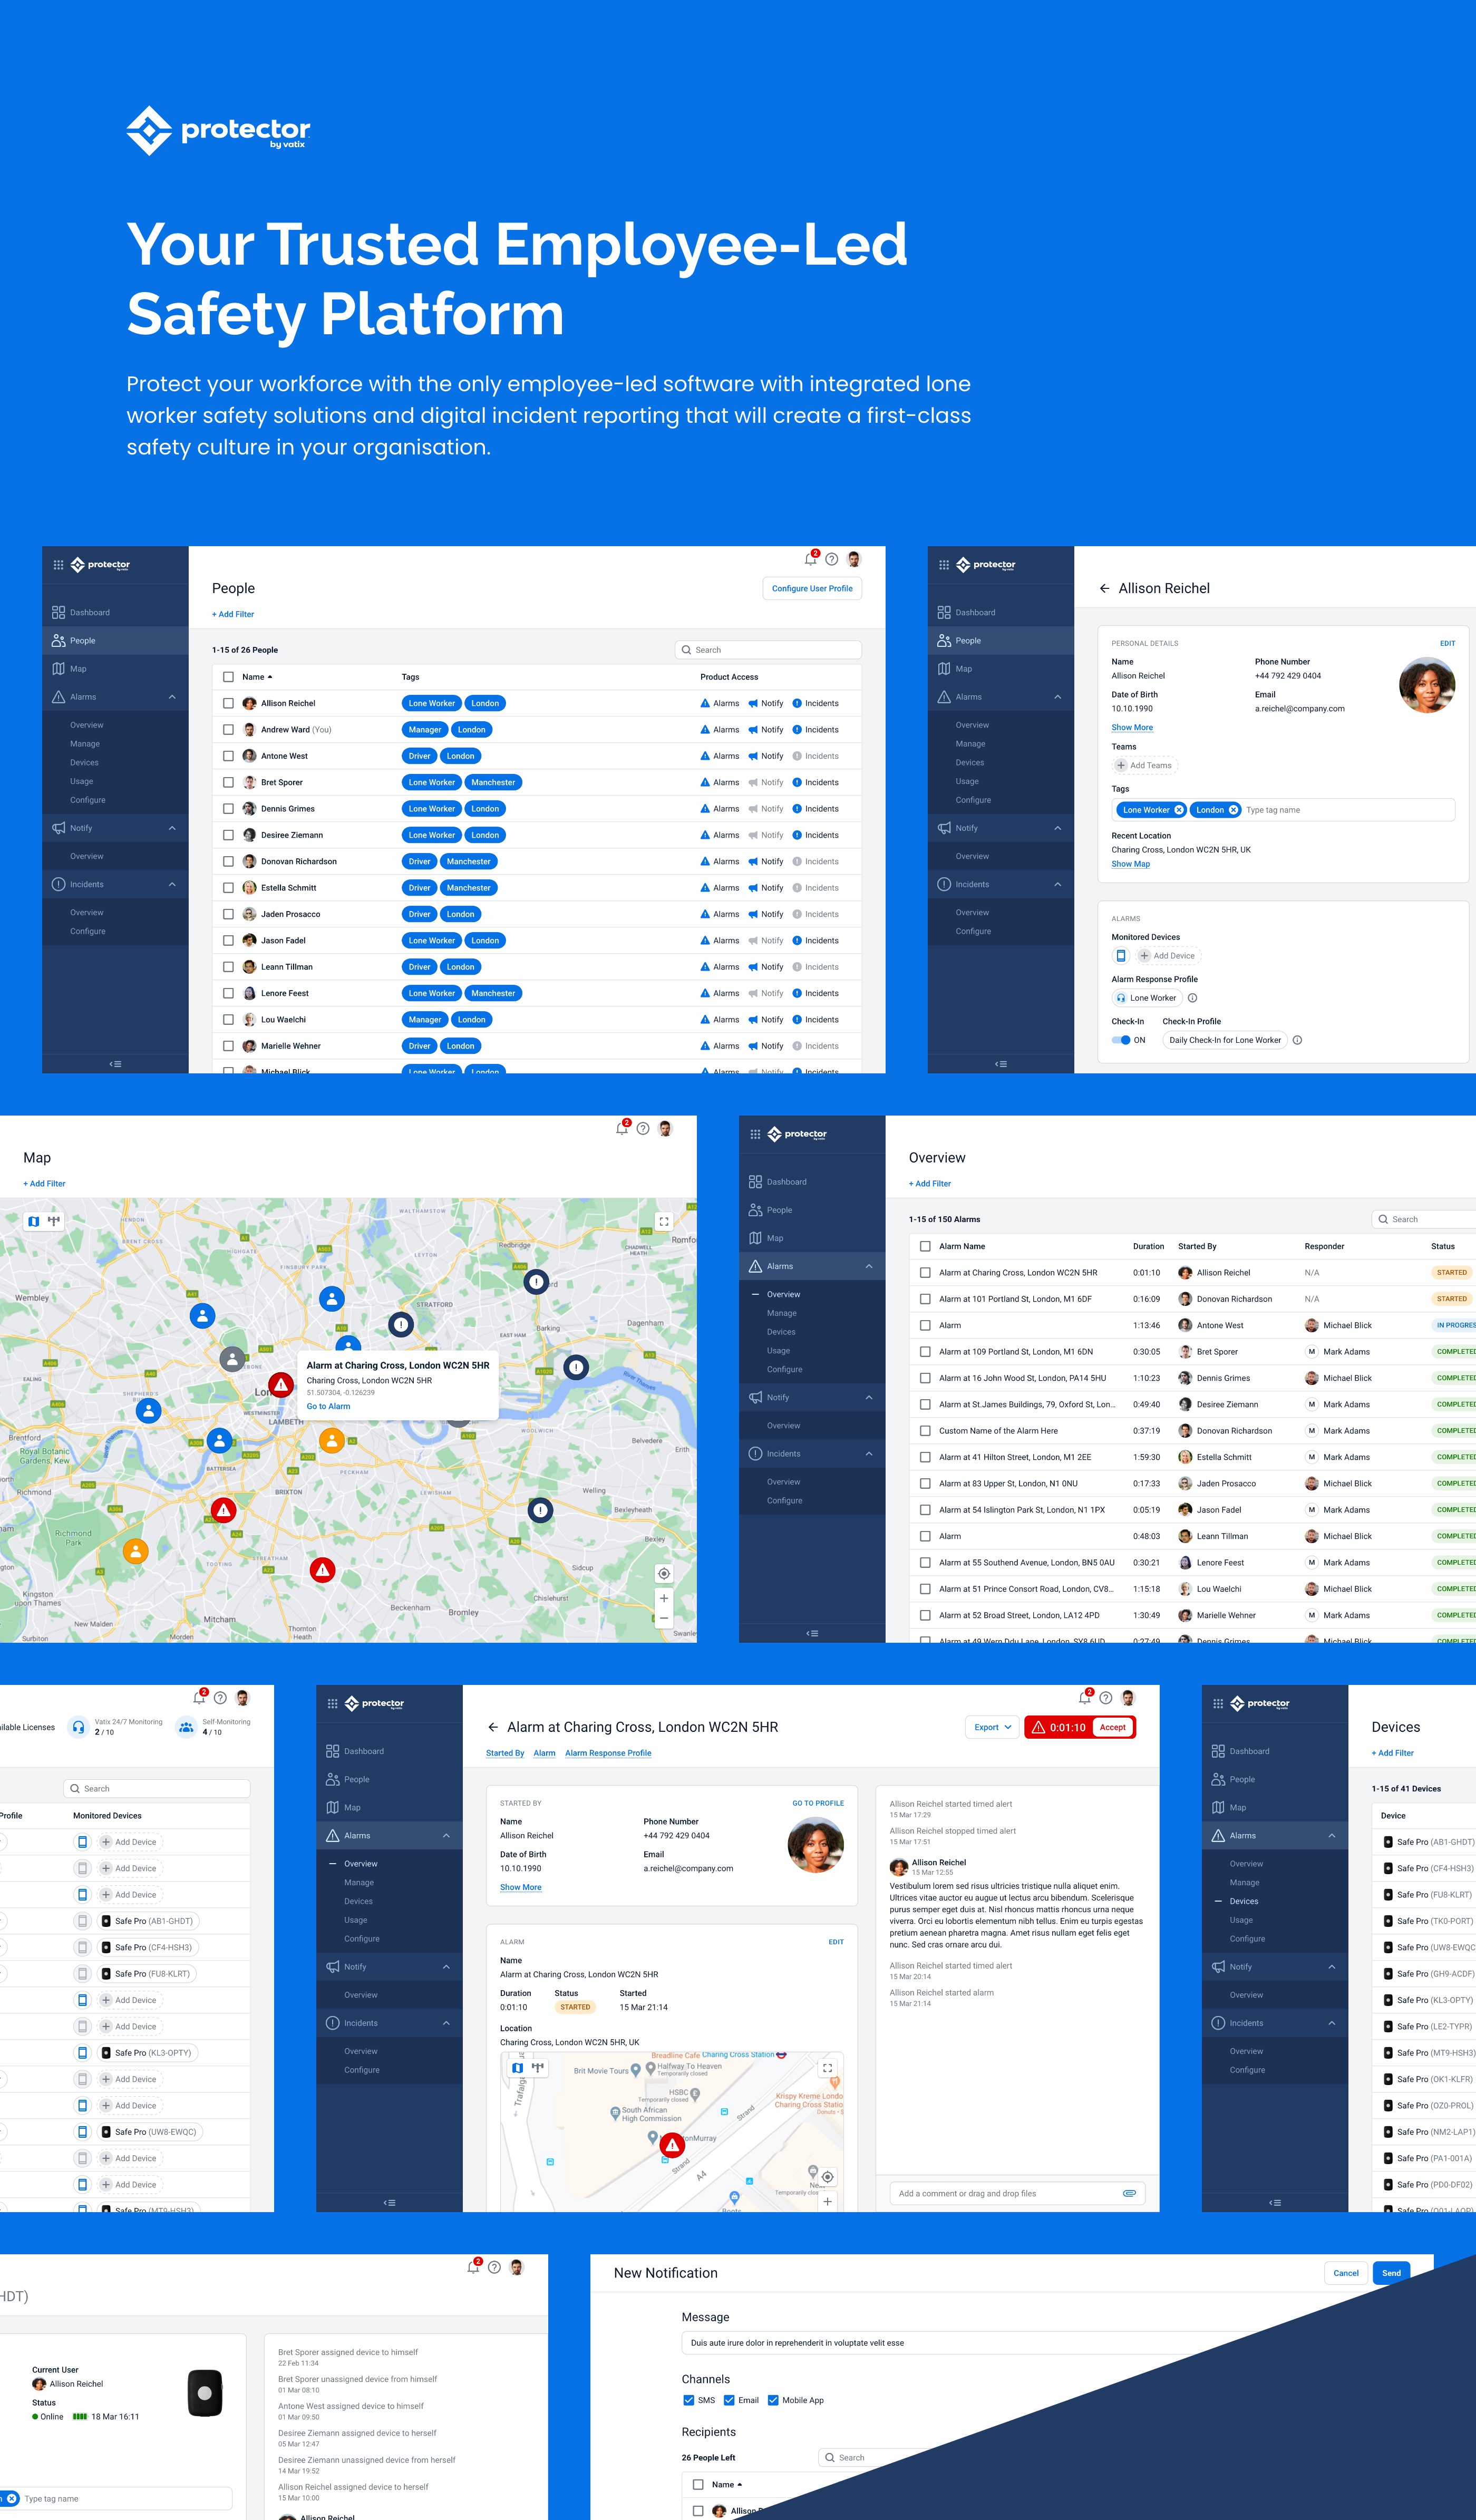Viewport: 1476px width, 2520px height.
Task: Switch to Alarm Response Profile tab in alarm detail
Action: 608,1753
